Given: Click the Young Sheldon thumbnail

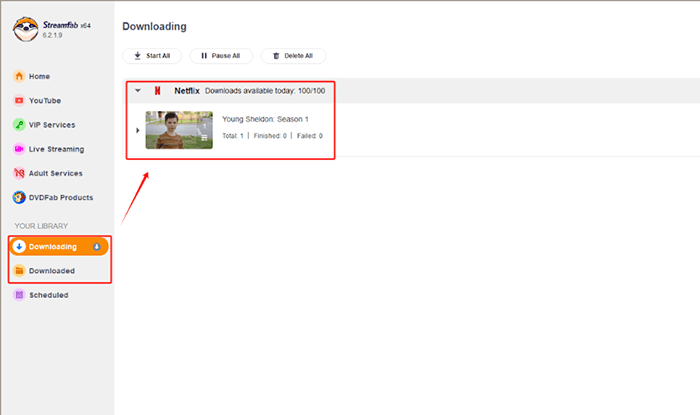Looking at the screenshot, I should click(179, 130).
